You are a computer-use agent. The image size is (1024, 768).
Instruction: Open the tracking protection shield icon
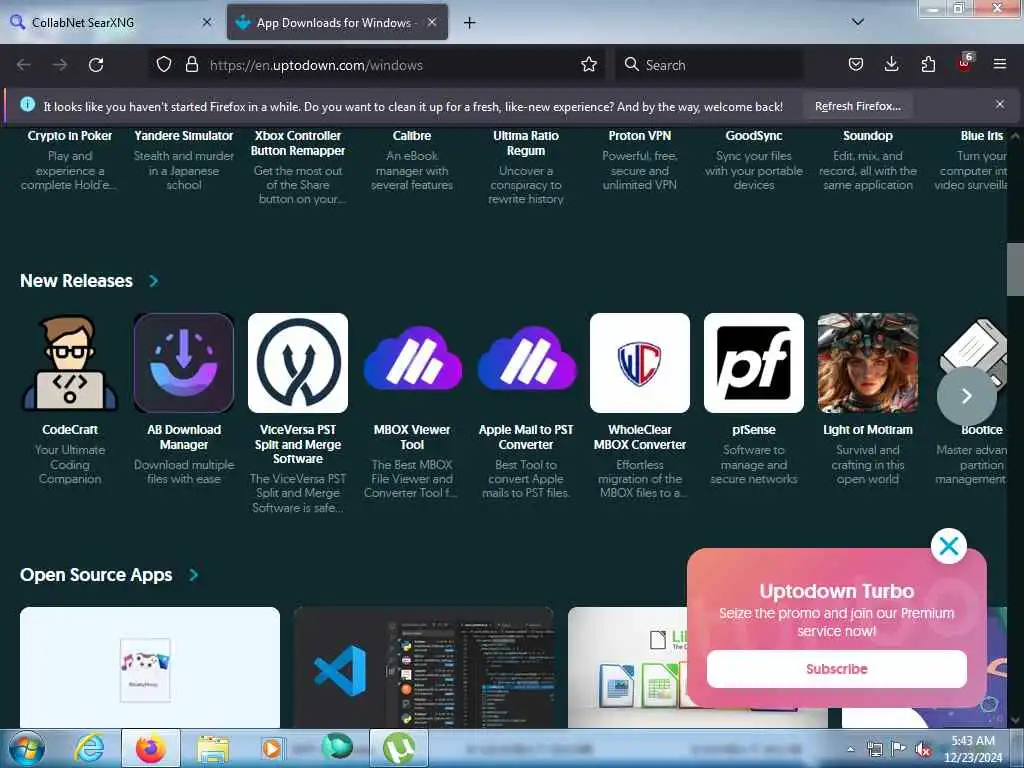[164, 65]
